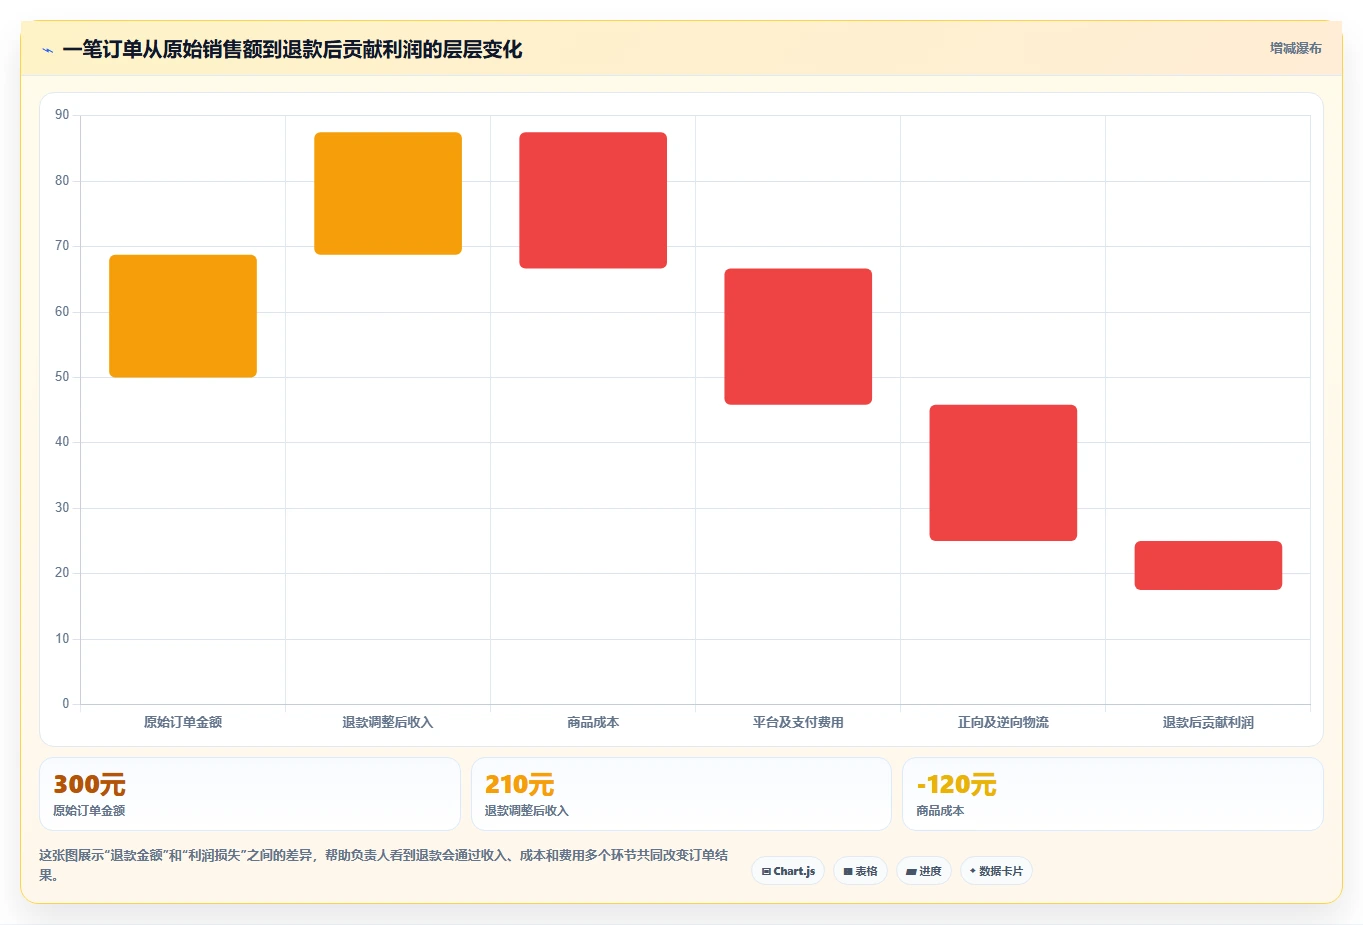
Task: Click the red 正向及逆向物流 waterfall bar
Action: (1003, 473)
